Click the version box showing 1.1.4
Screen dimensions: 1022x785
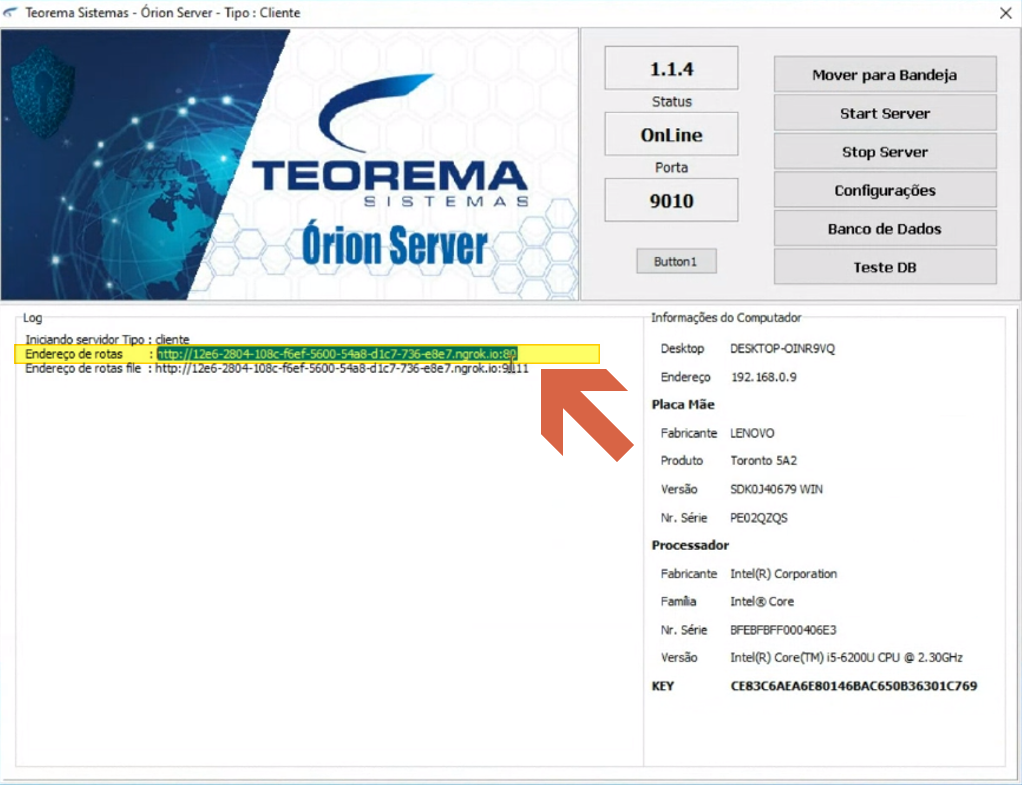(x=671, y=68)
